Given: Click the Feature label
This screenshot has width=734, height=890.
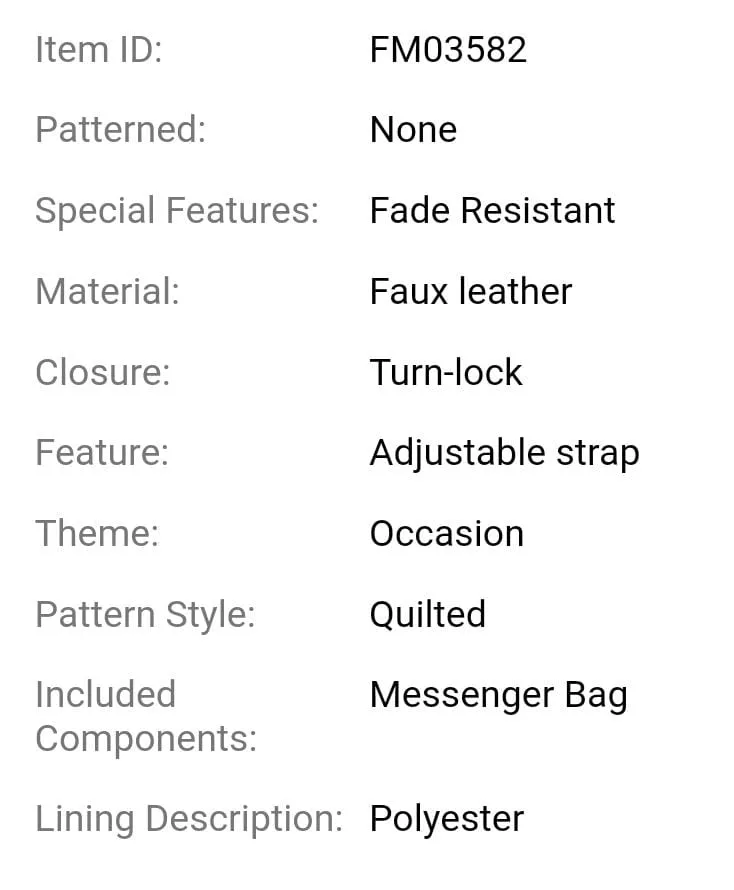Looking at the screenshot, I should coord(102,453).
